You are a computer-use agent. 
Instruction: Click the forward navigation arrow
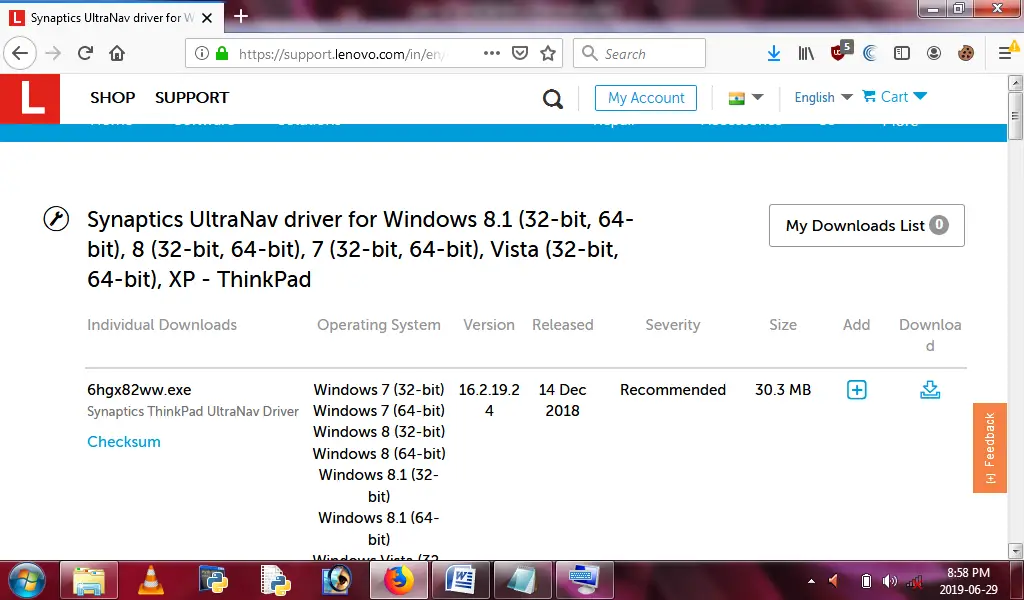tap(54, 54)
